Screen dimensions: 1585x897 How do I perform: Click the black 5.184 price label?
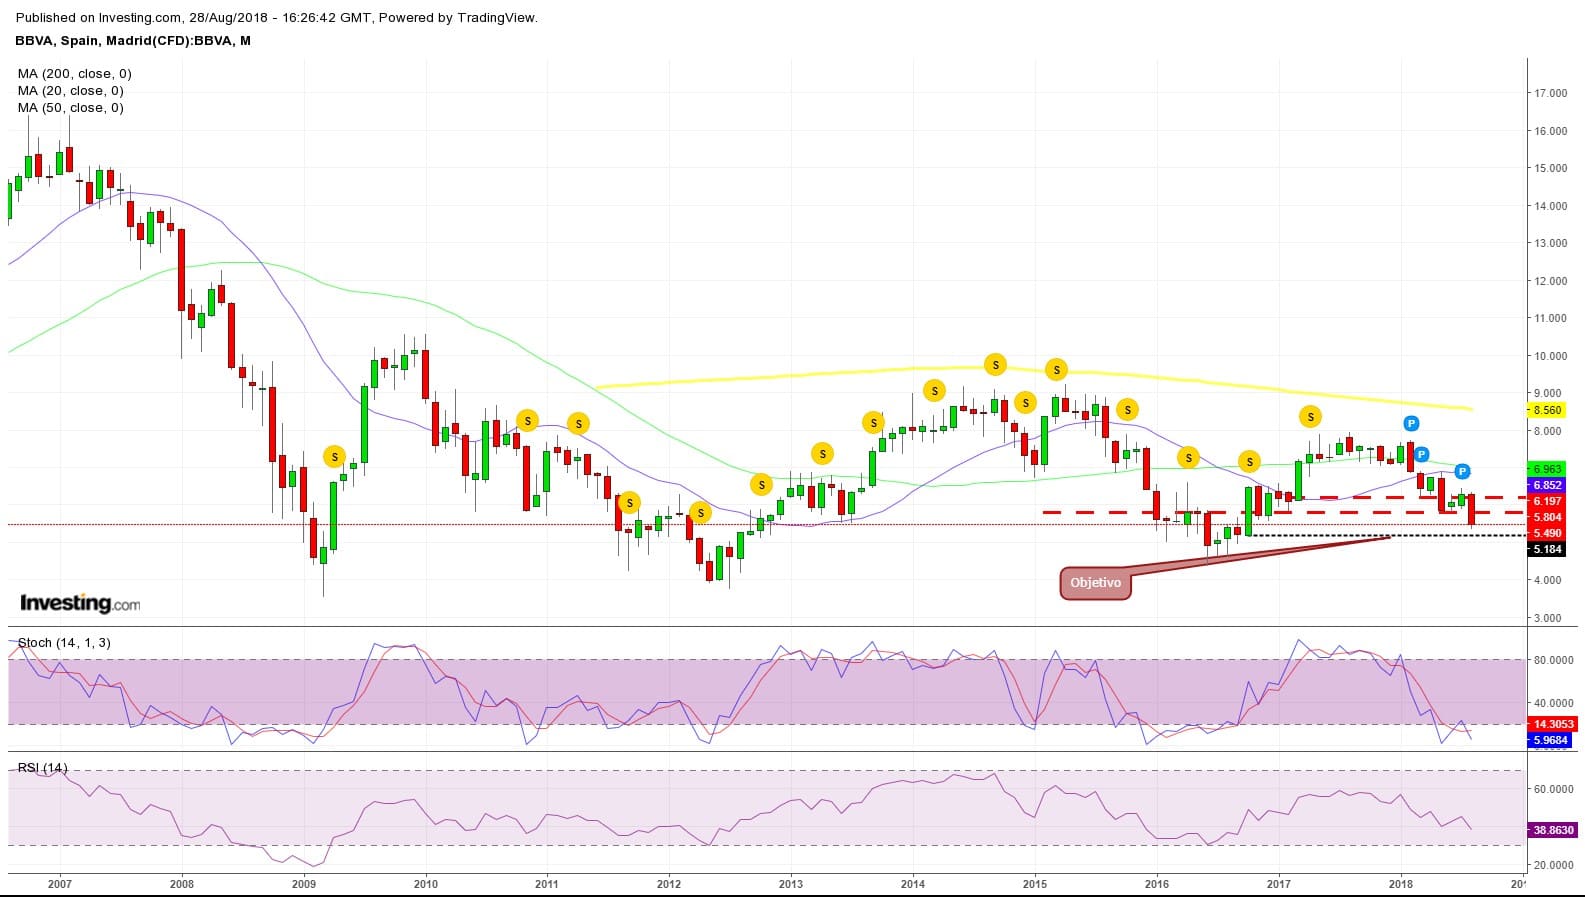pos(1547,549)
